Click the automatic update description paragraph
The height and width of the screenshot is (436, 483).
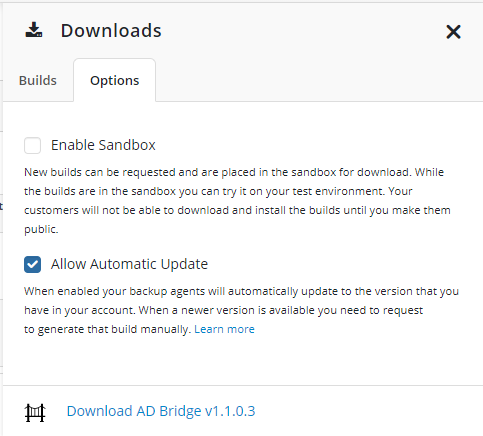click(241, 310)
